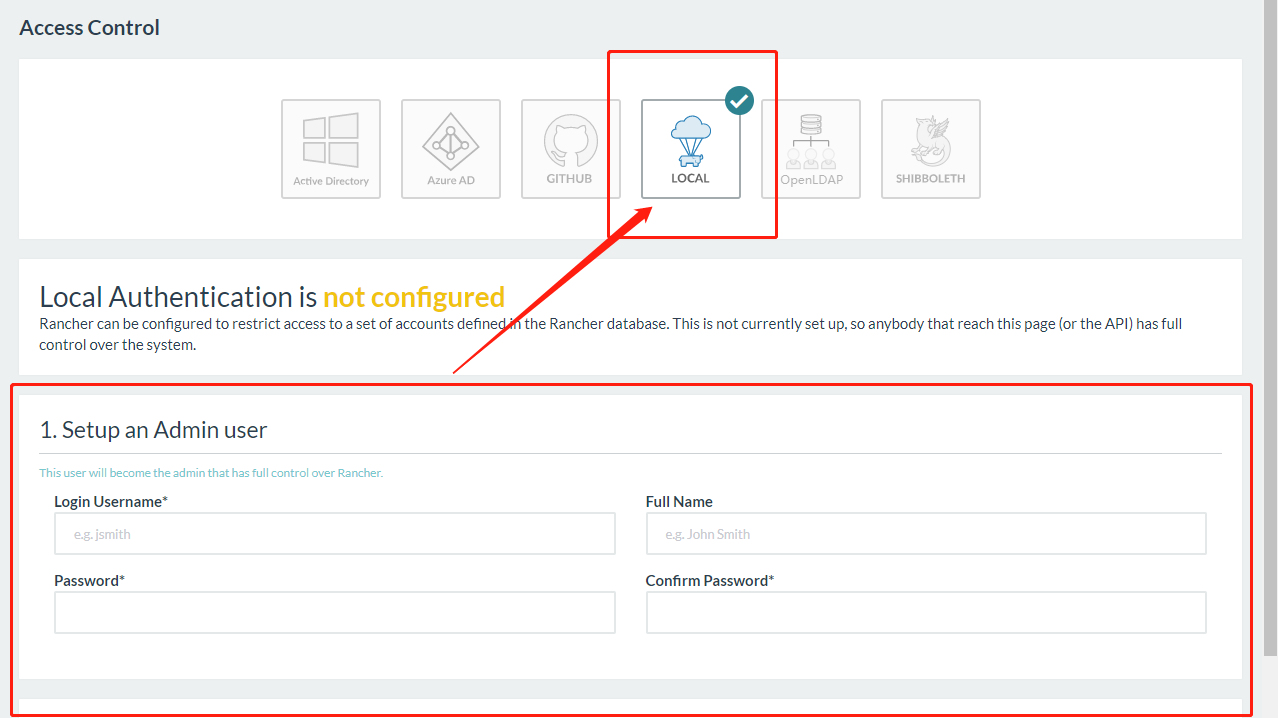This screenshot has width=1278, height=718.
Task: Click 'This user will become the admin' note
Action: 211,473
